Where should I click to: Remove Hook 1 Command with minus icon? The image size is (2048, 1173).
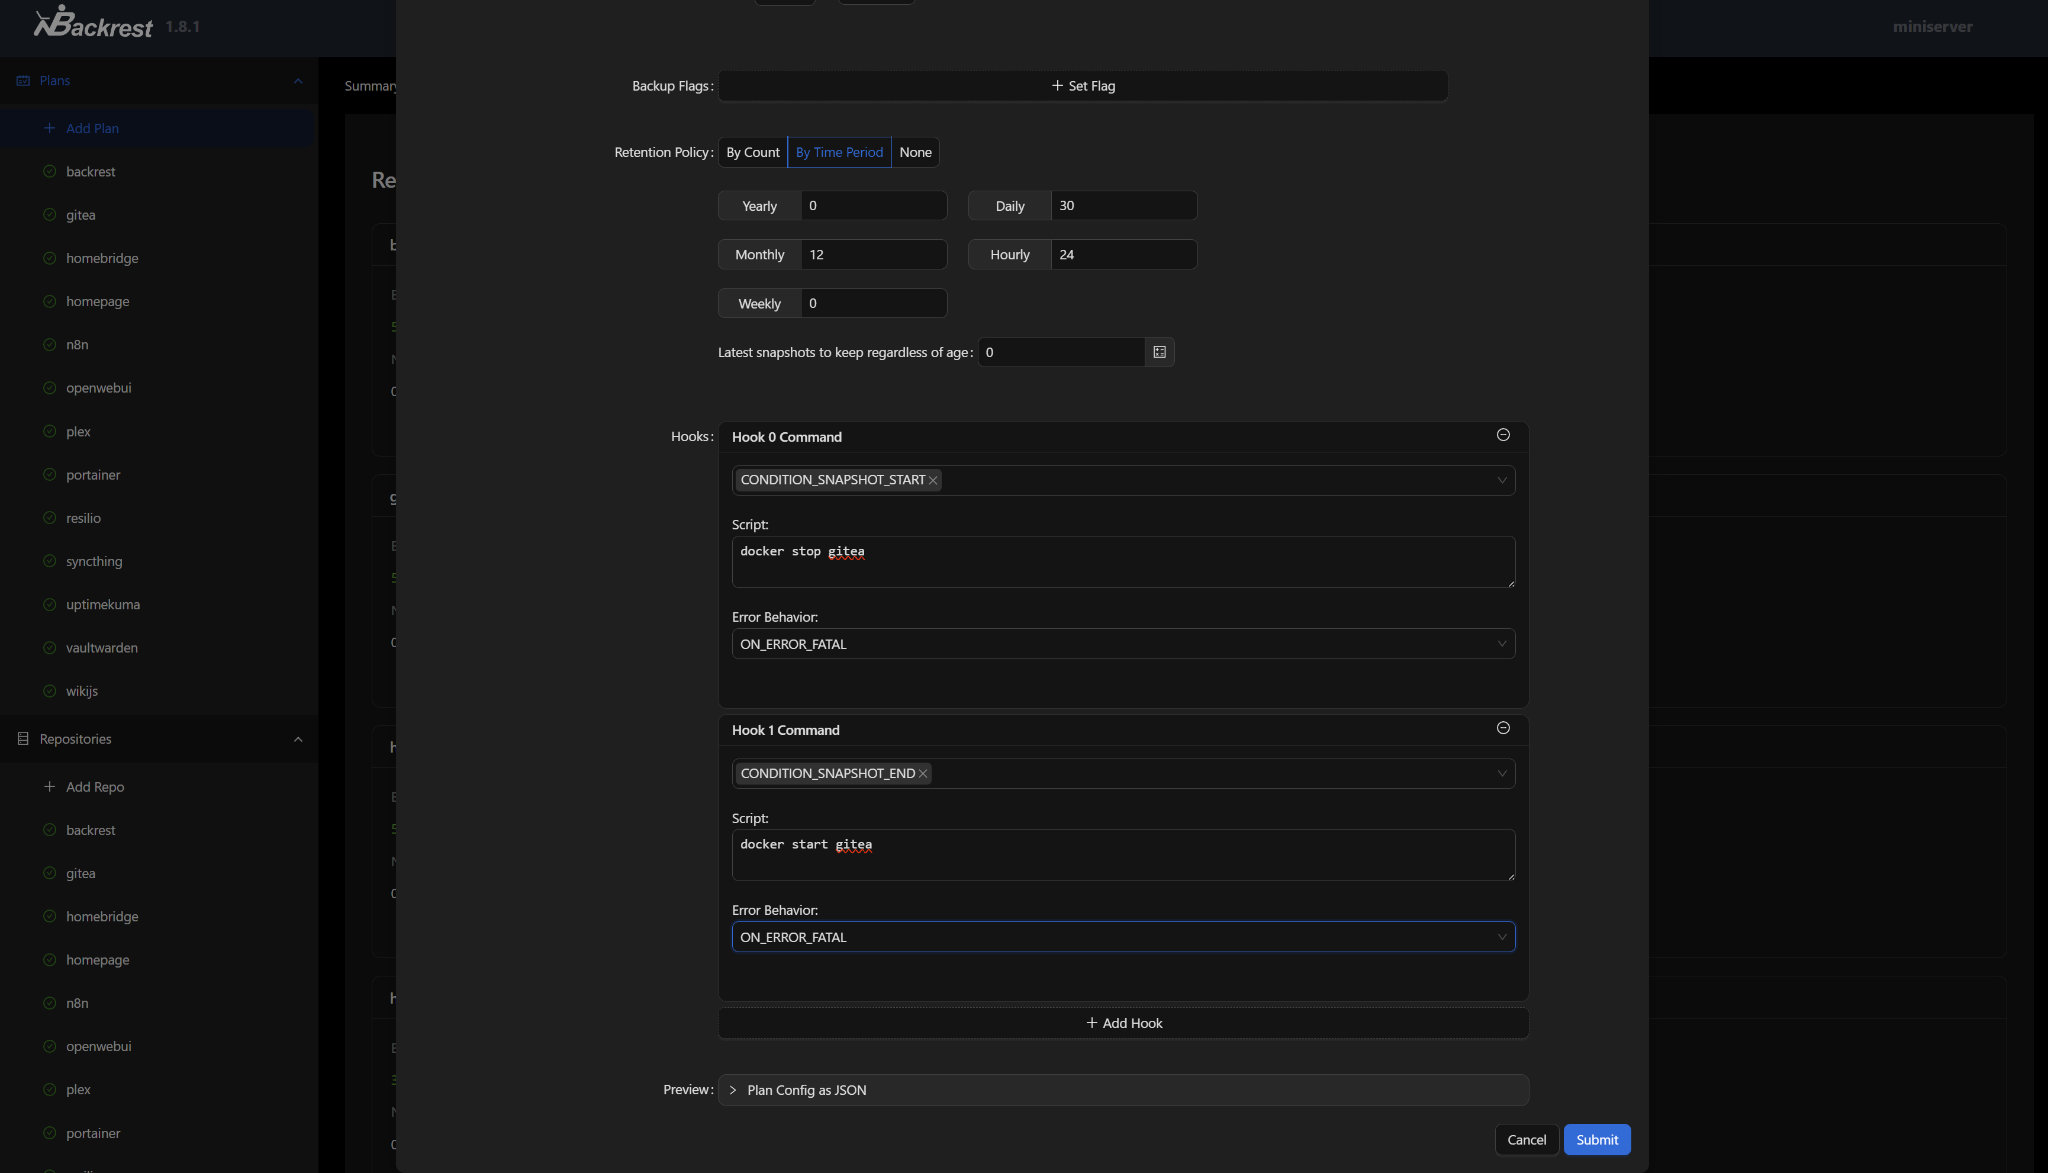(x=1503, y=728)
